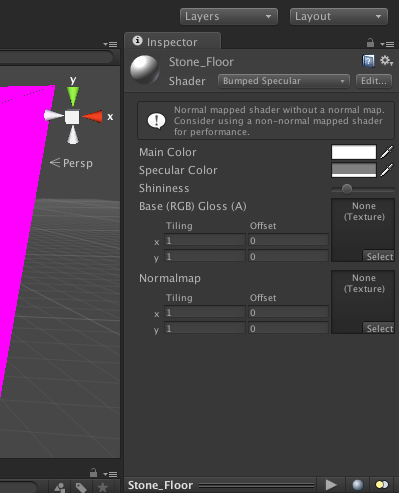Click the Main Color white swatch
The height and width of the screenshot is (493, 399).
point(354,152)
